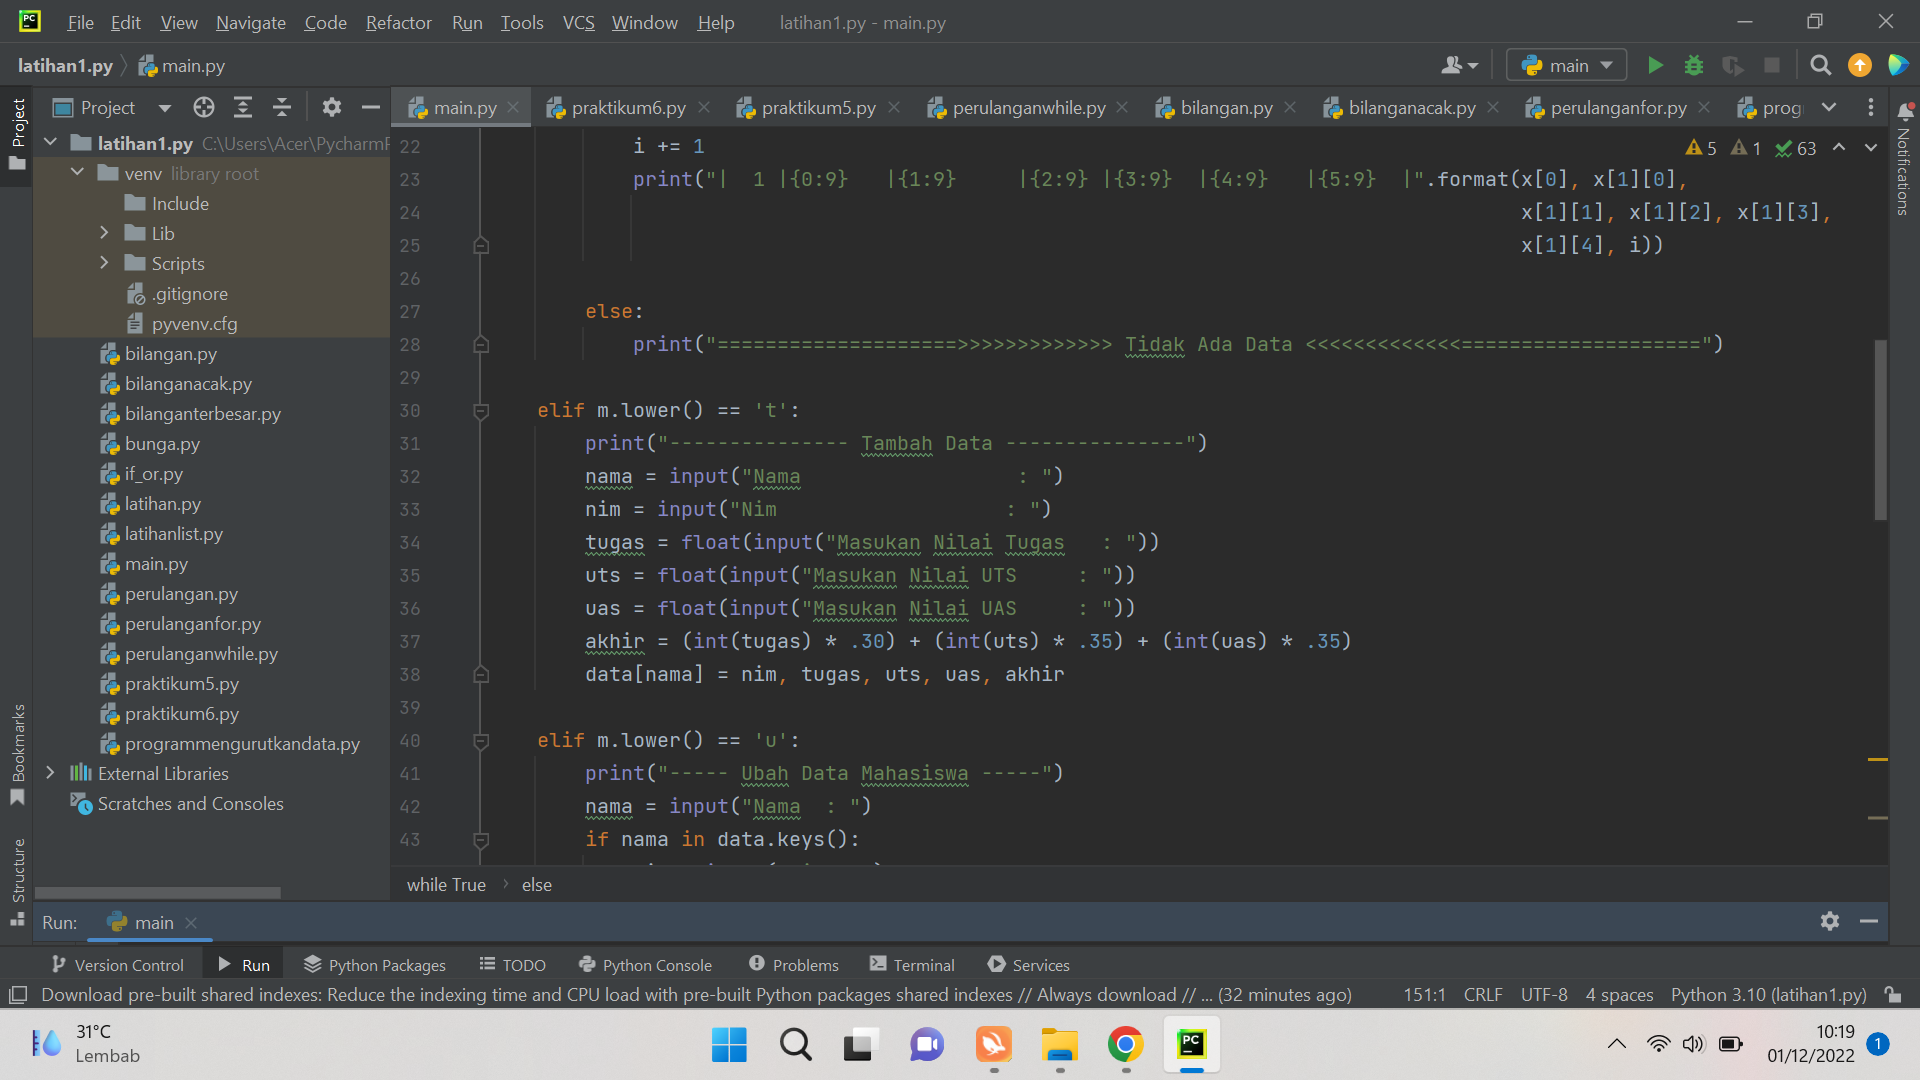The width and height of the screenshot is (1920, 1080).
Task: Expand External Libraries node
Action: [51, 773]
